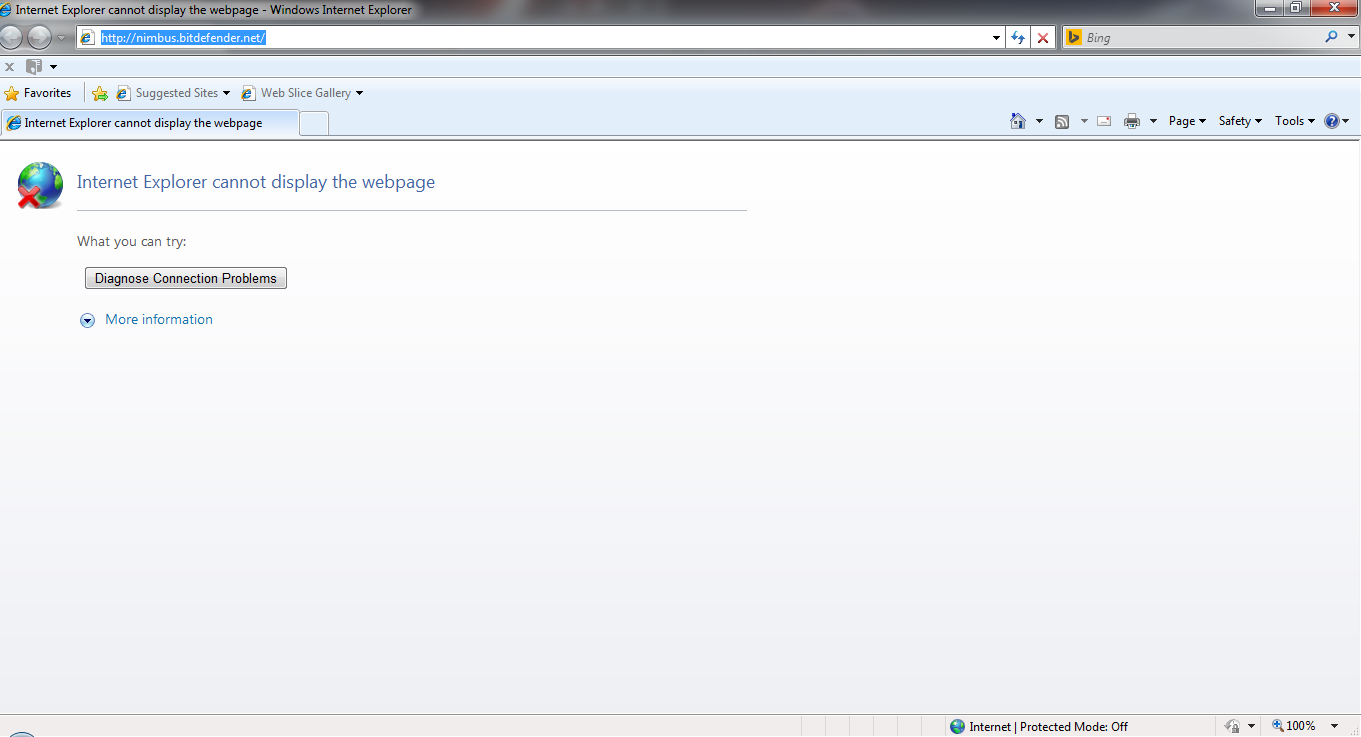Image resolution: width=1361 pixels, height=737 pixels.
Task: Open a new blank tab
Action: (314, 123)
